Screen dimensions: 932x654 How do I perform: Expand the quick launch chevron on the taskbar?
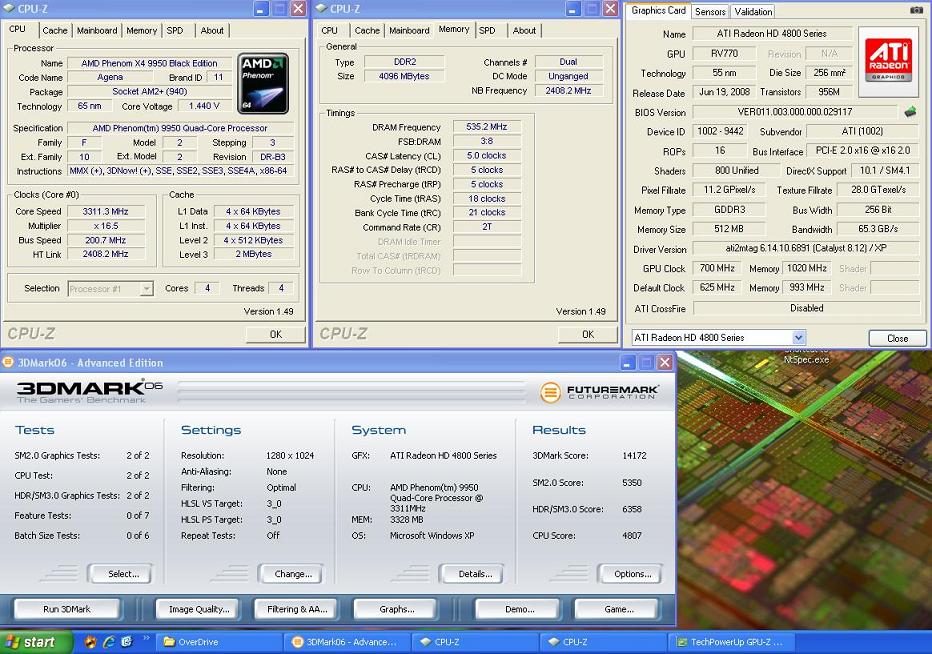click(146, 638)
